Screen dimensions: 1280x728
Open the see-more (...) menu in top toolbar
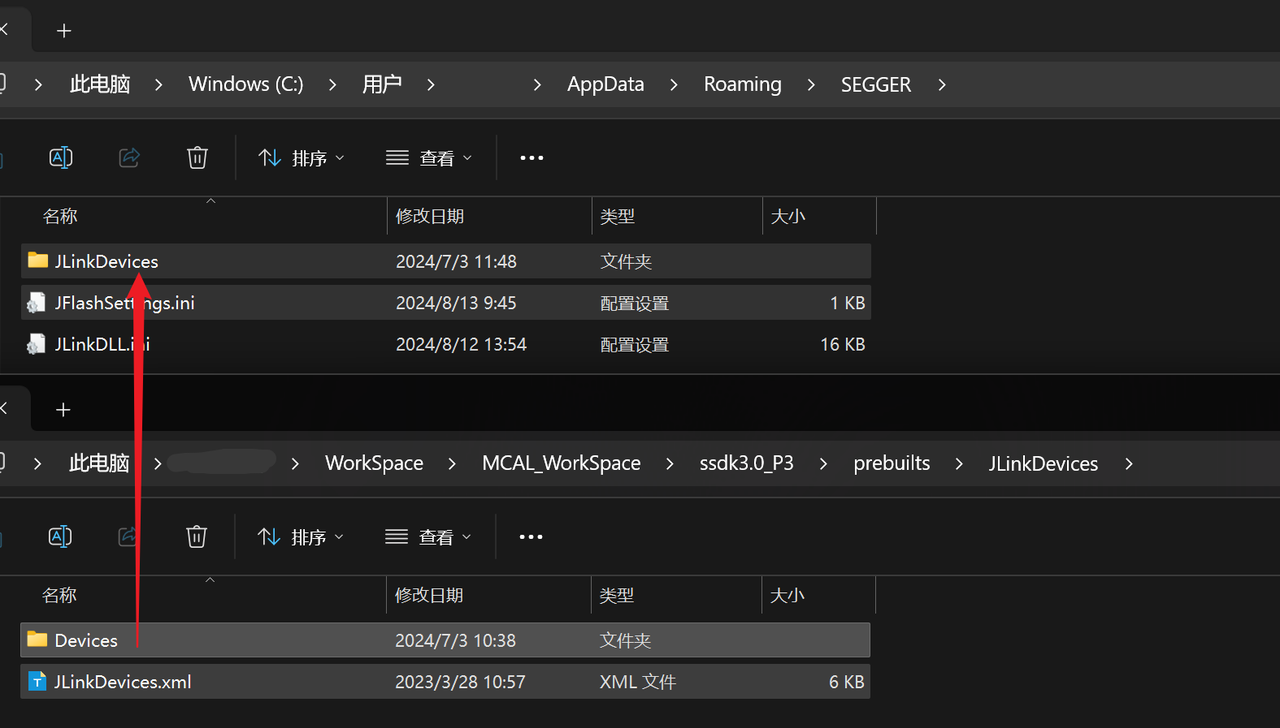(x=531, y=157)
